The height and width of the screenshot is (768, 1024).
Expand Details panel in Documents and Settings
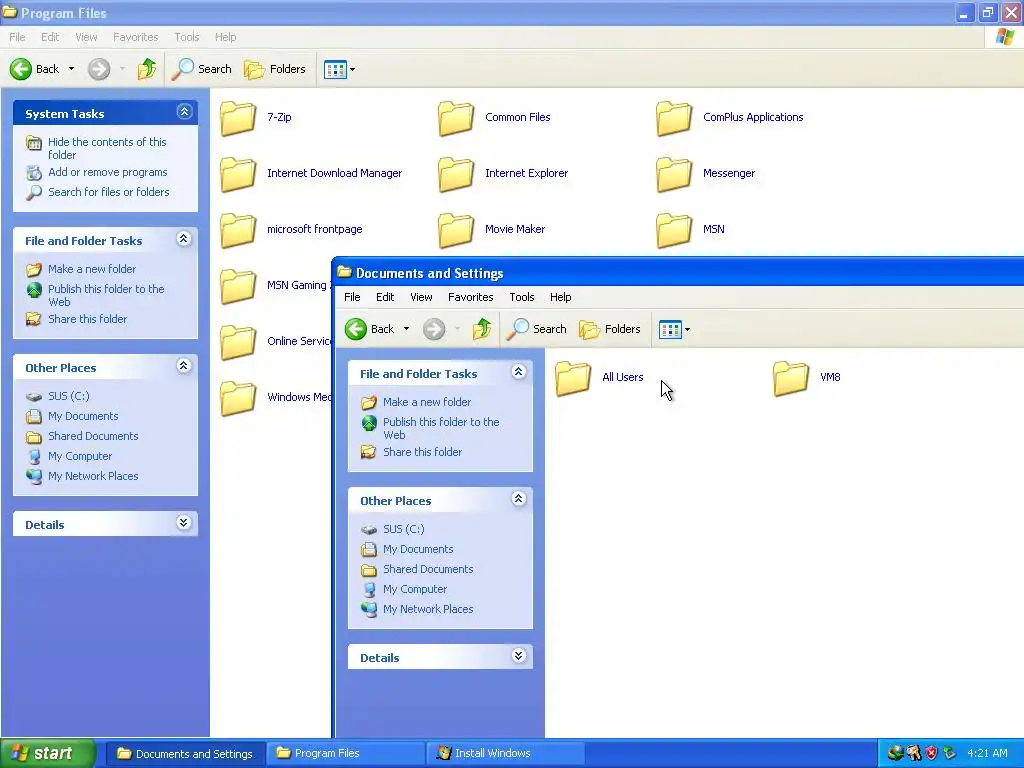[519, 656]
